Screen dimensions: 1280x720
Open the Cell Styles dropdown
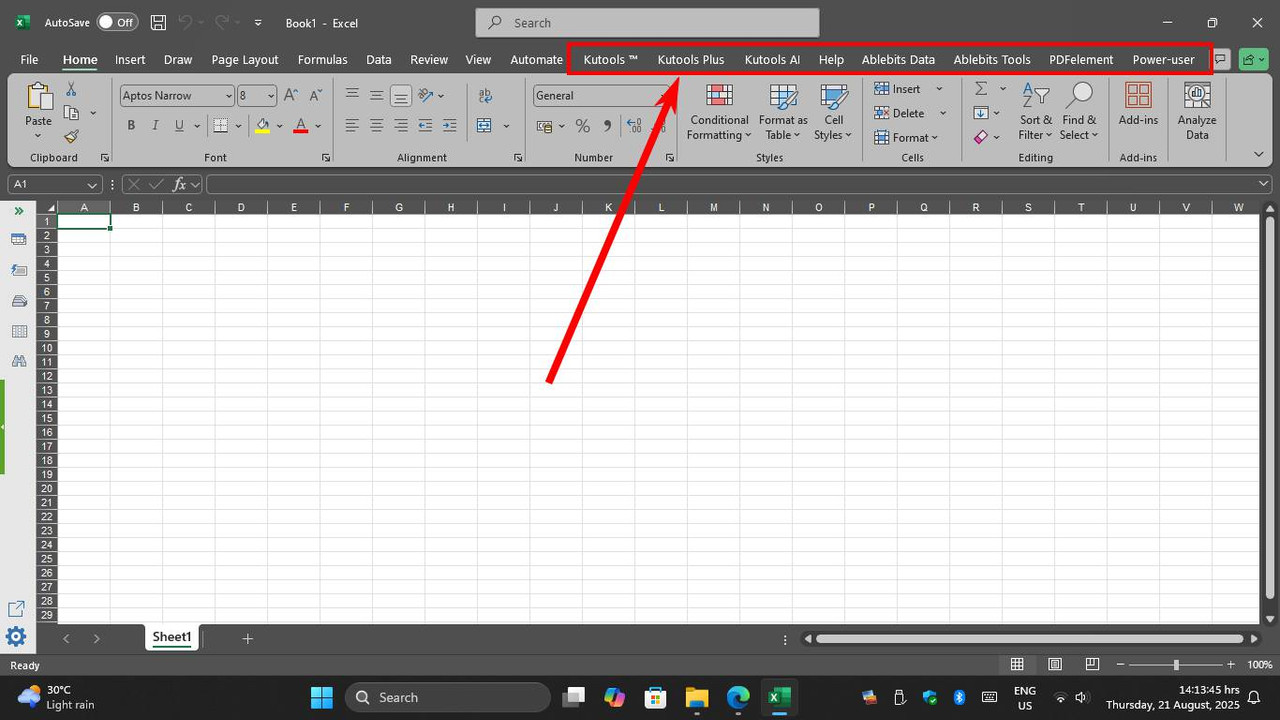coord(833,111)
